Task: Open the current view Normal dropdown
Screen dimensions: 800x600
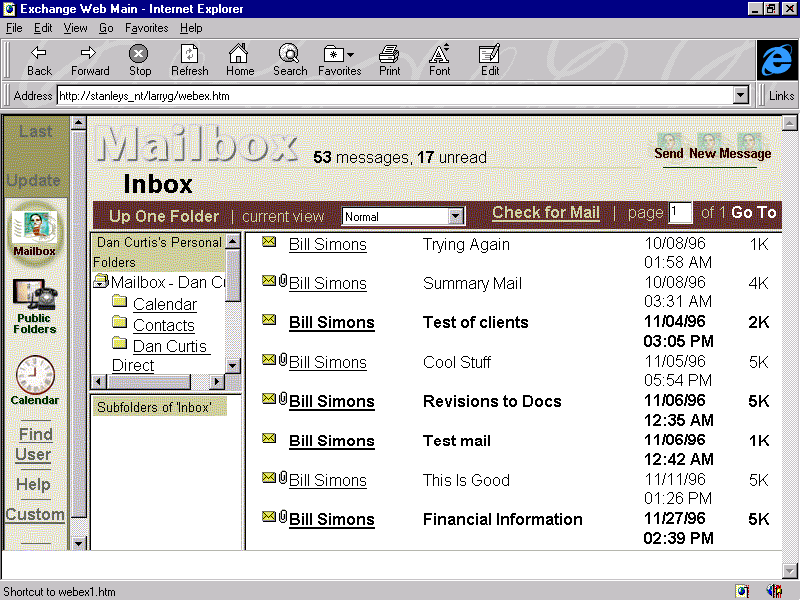Action: point(456,216)
